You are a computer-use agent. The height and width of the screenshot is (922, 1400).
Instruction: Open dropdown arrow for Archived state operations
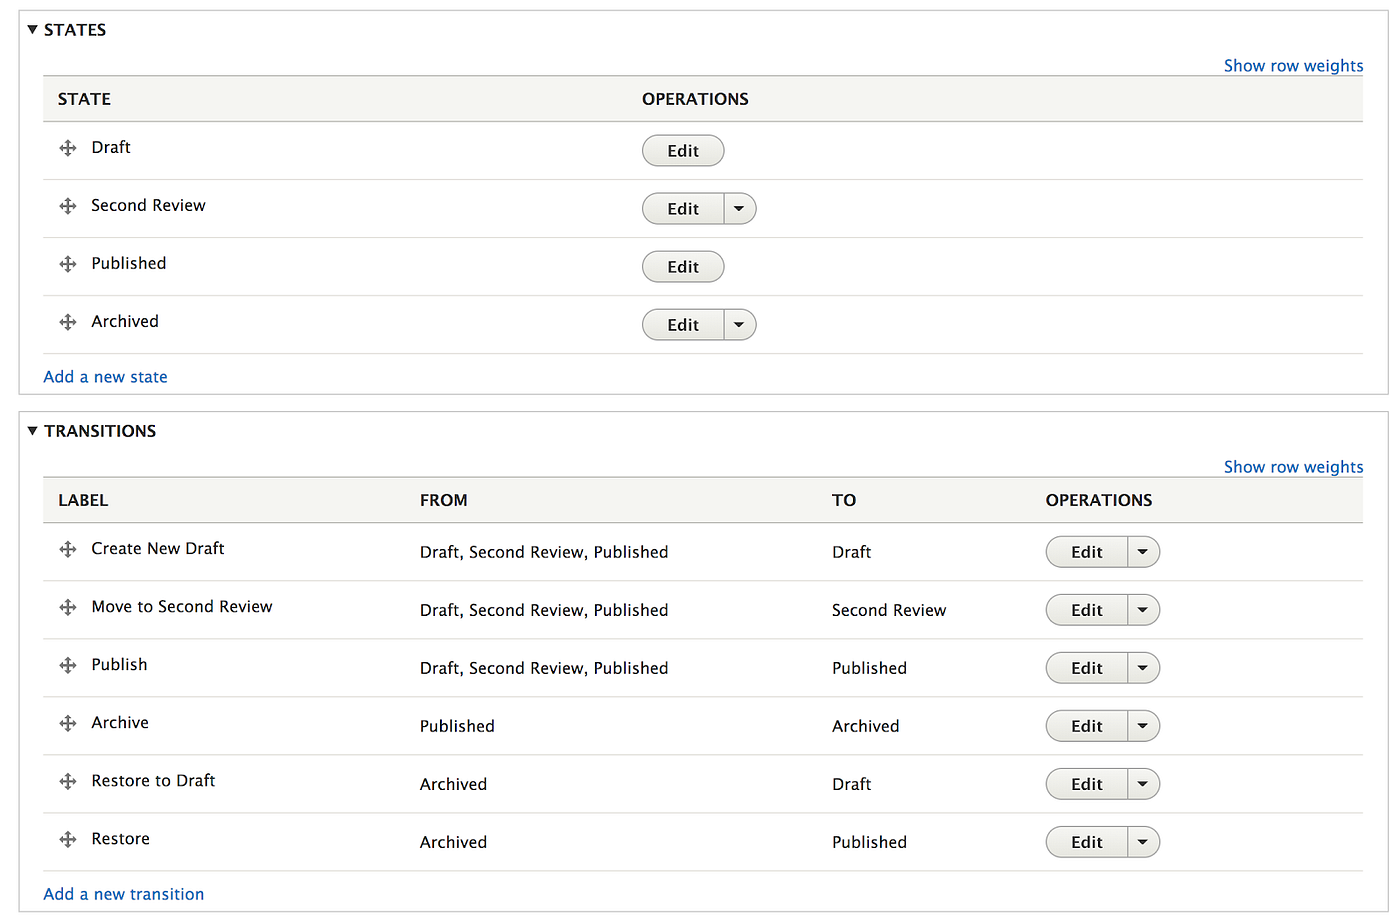(x=739, y=325)
